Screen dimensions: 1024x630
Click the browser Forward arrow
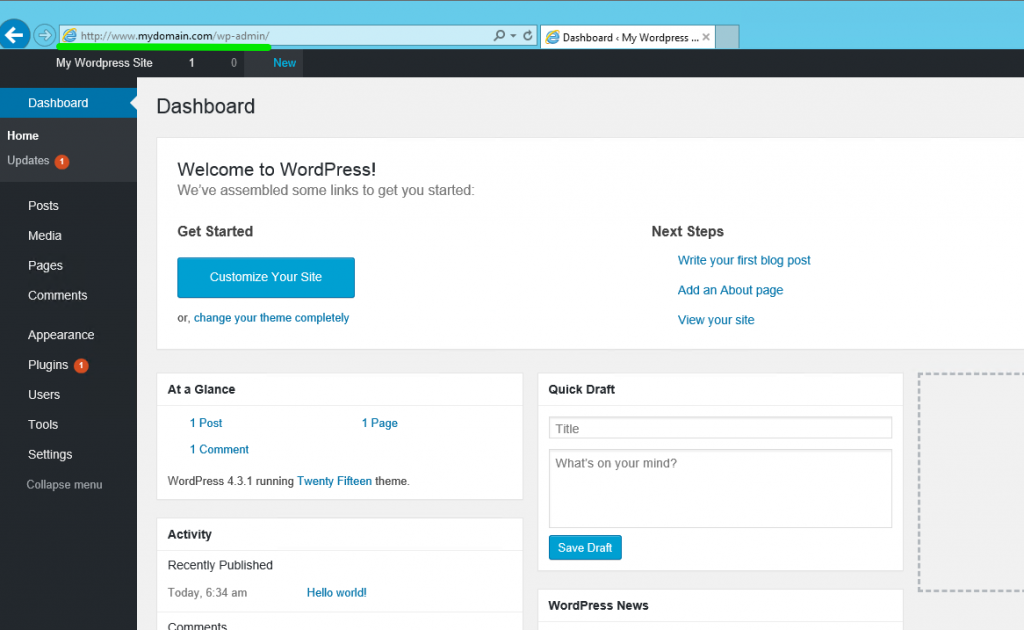[x=44, y=34]
